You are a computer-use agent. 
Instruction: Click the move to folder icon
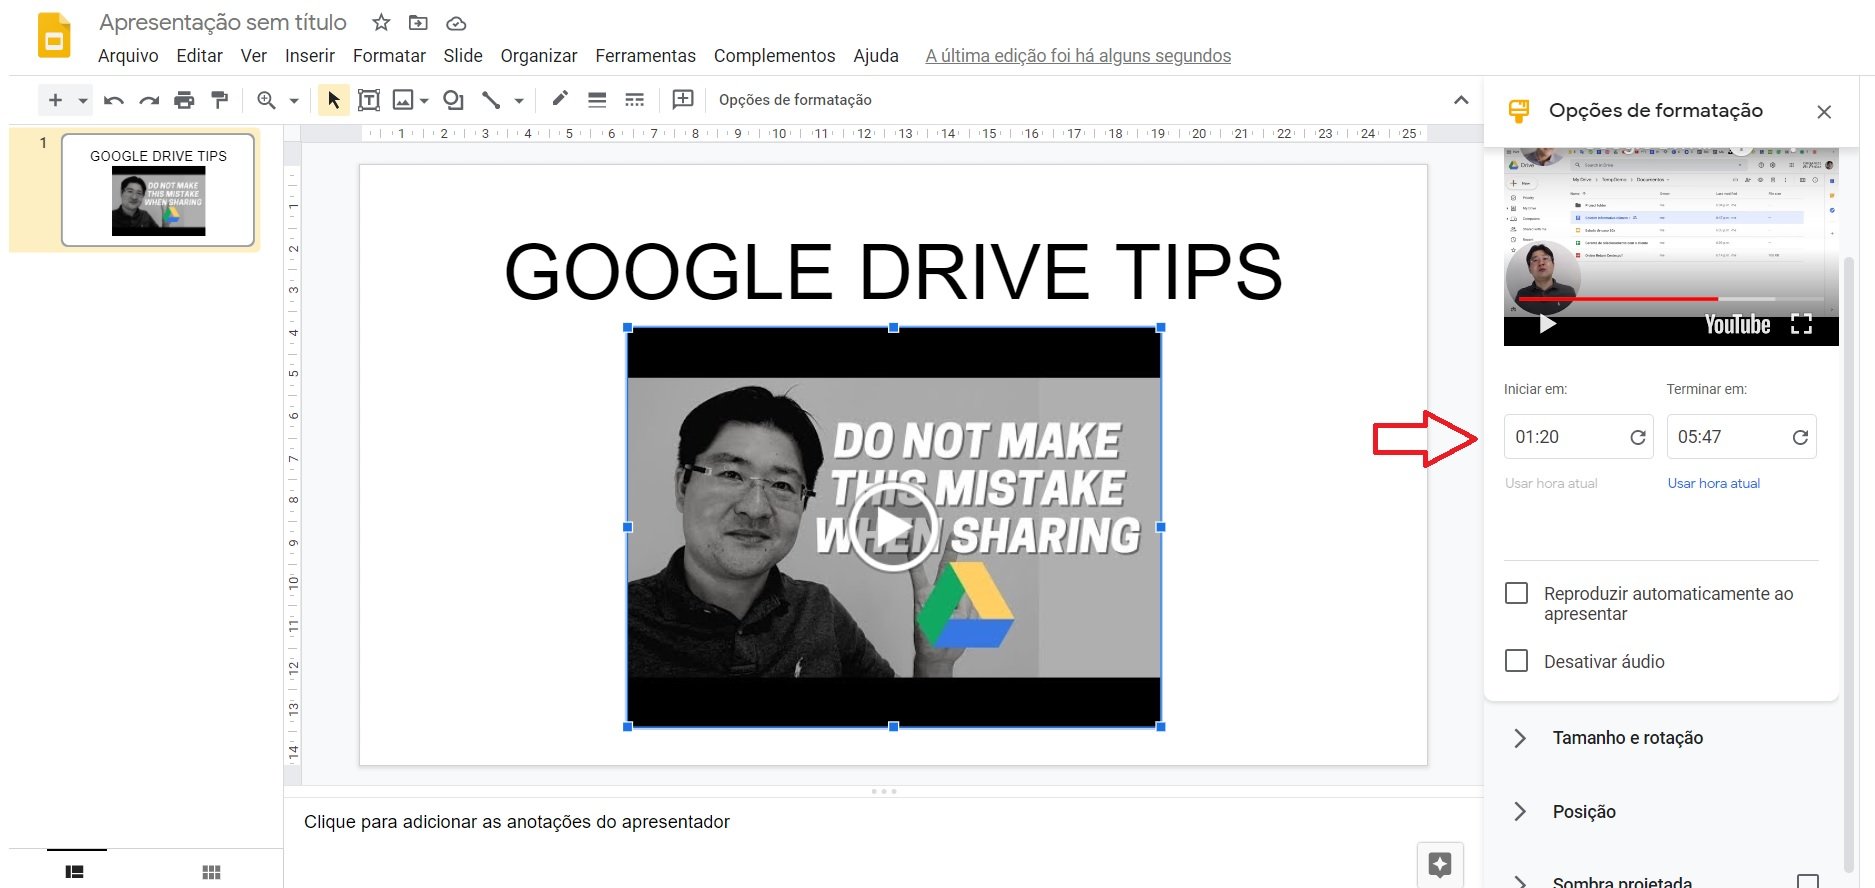pyautogui.click(x=419, y=22)
